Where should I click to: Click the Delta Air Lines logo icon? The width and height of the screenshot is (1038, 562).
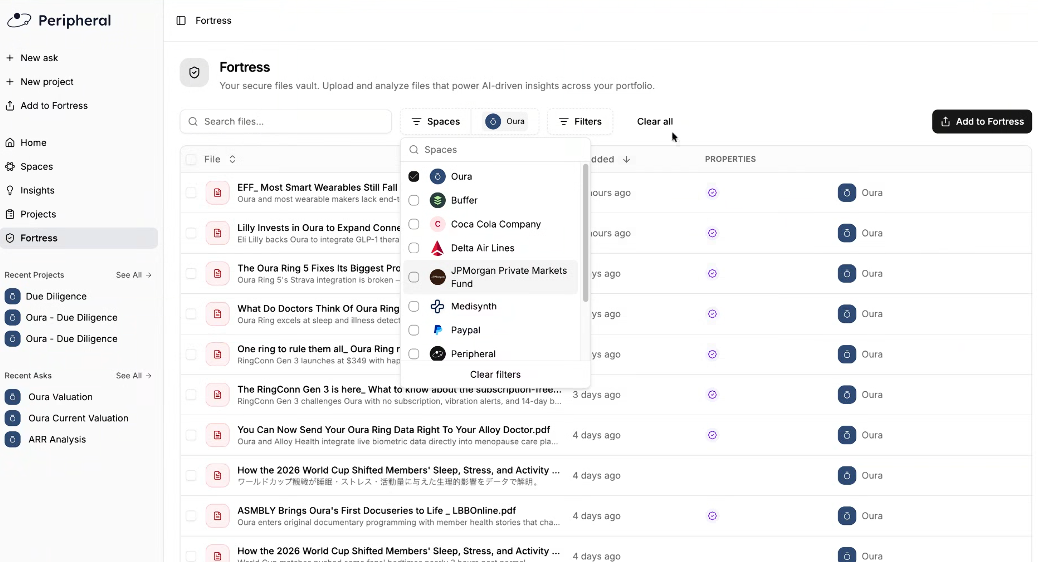pos(438,248)
